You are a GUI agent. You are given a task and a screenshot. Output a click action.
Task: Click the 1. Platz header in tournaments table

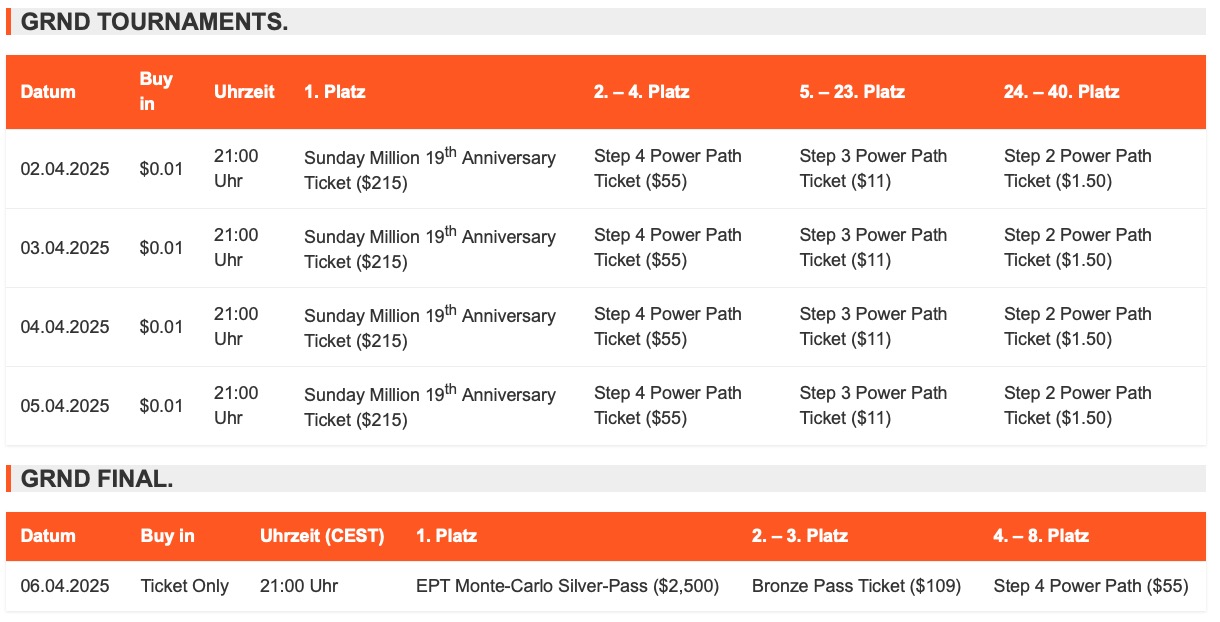[335, 92]
